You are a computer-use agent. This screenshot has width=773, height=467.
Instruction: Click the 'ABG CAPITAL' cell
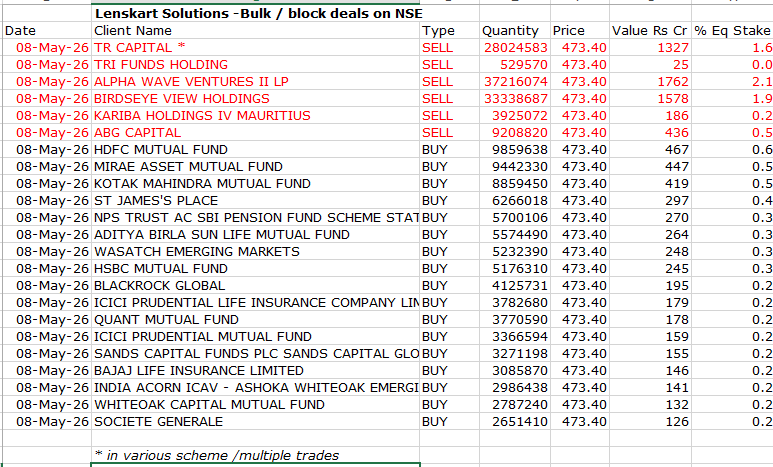255,133
